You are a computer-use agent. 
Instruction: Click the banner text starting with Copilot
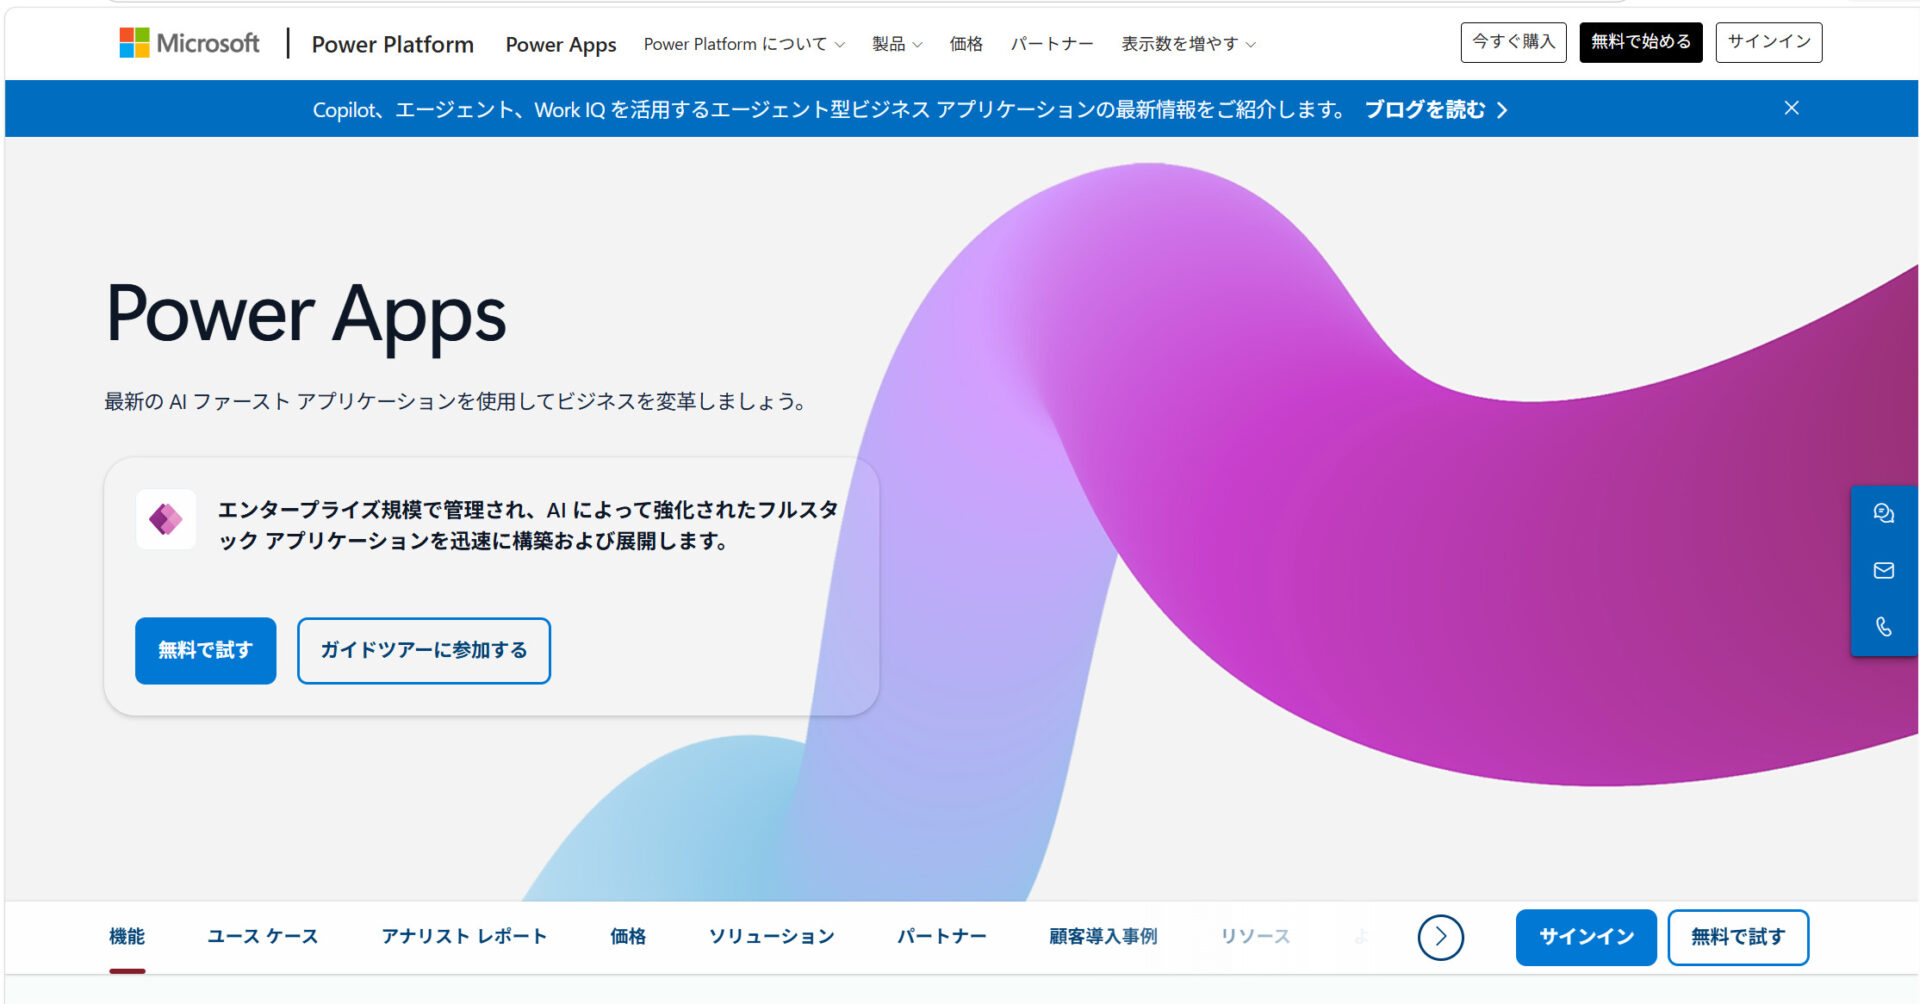(x=830, y=109)
